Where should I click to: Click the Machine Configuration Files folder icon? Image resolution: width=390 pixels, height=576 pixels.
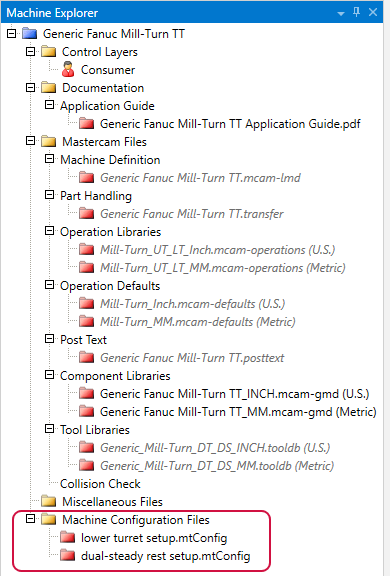[48, 519]
